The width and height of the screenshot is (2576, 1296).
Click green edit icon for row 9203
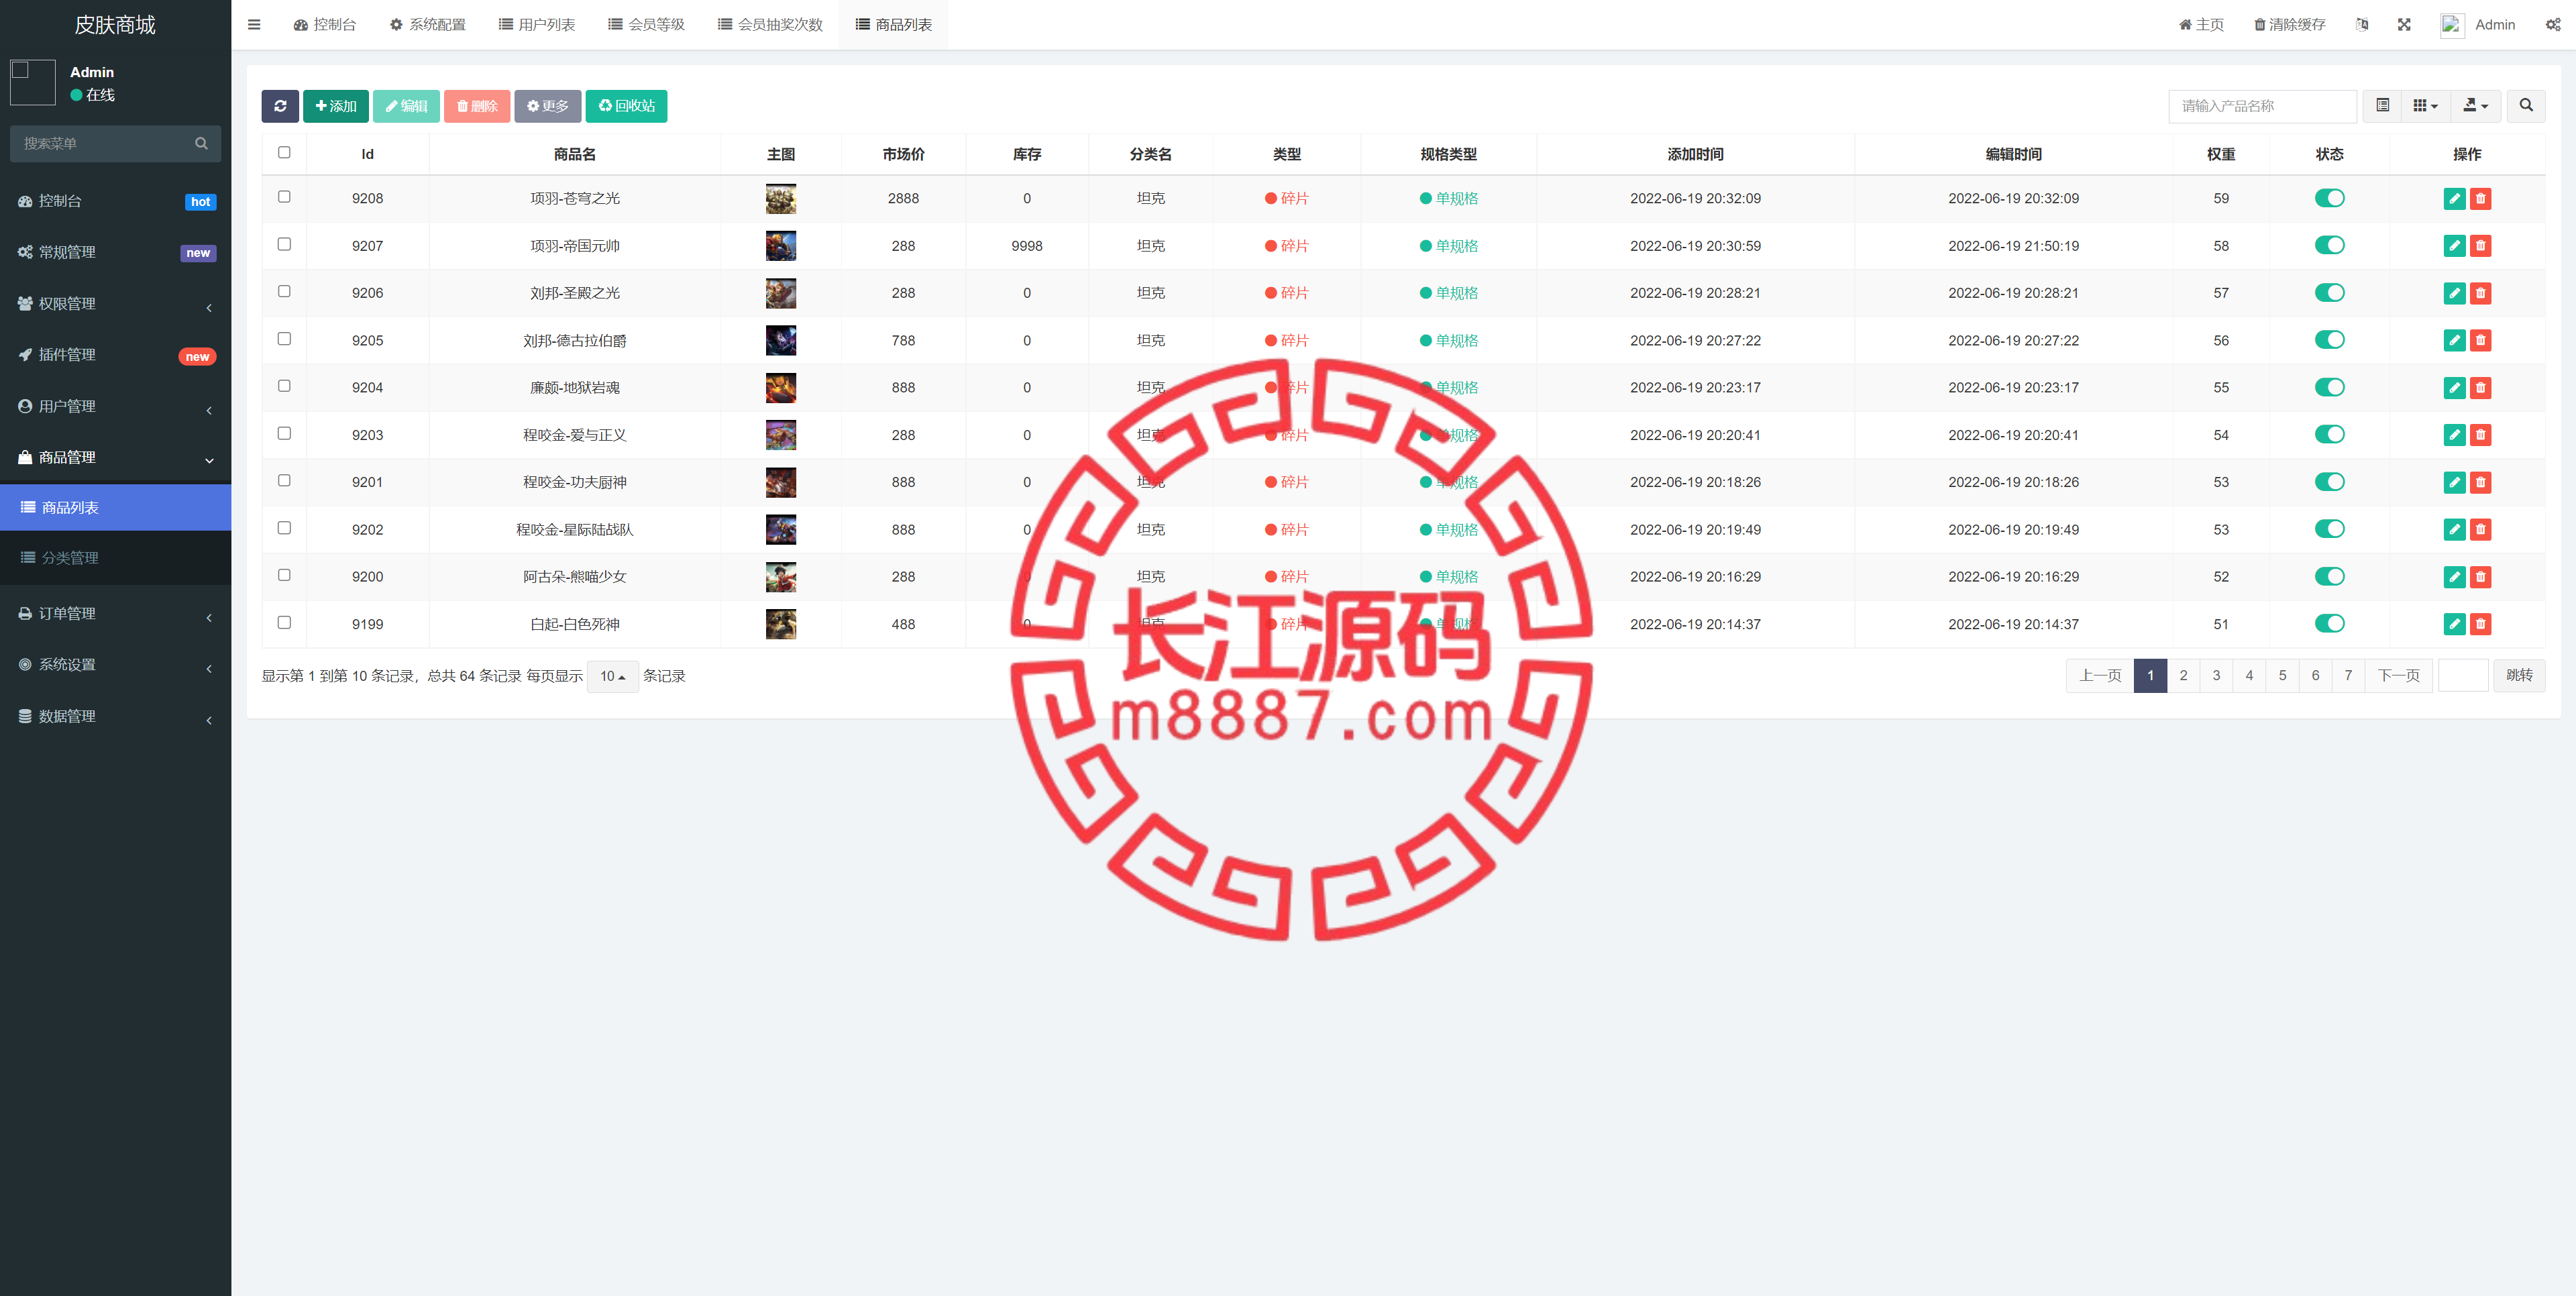pyautogui.click(x=2454, y=435)
